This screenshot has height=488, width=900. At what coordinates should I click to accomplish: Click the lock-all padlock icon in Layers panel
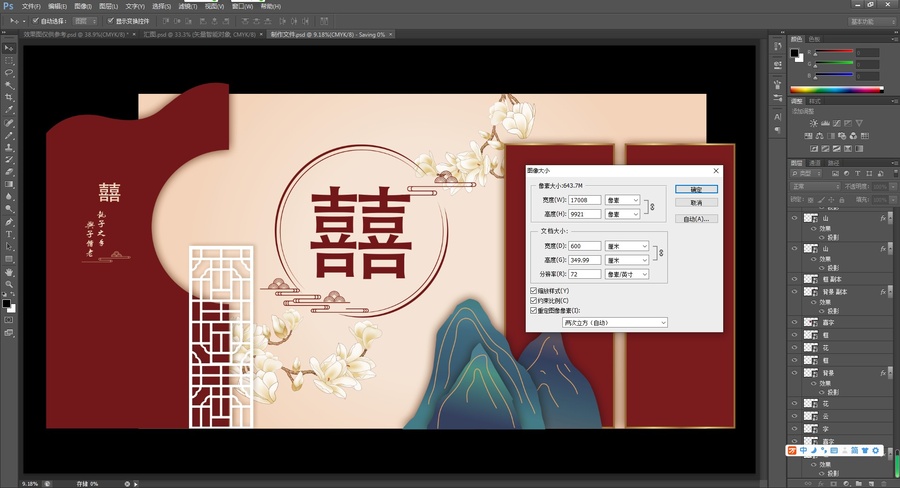tap(841, 200)
